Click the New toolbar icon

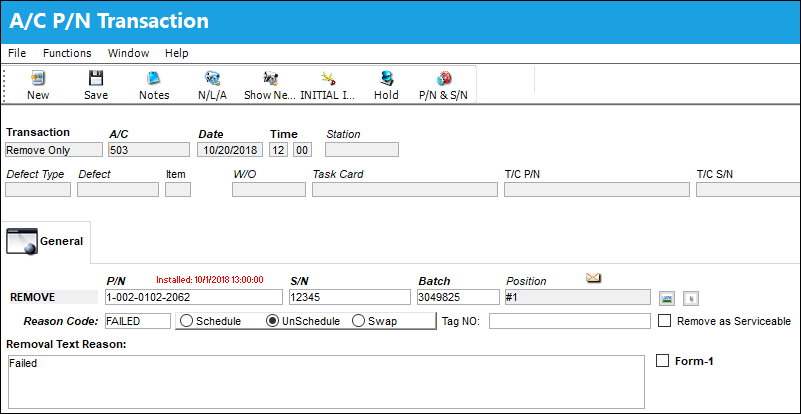pos(38,78)
